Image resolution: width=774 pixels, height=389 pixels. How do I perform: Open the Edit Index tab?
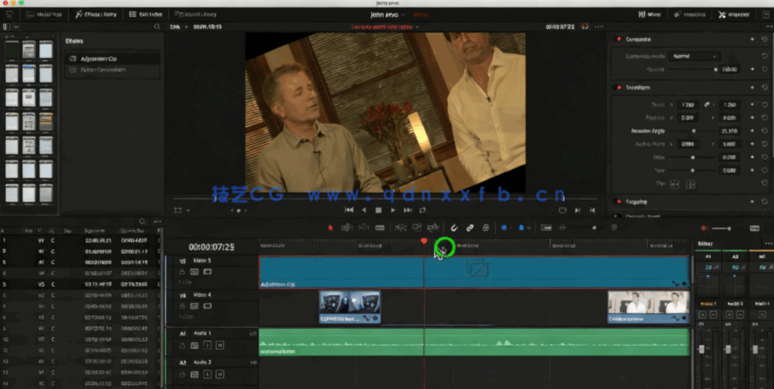pos(146,14)
